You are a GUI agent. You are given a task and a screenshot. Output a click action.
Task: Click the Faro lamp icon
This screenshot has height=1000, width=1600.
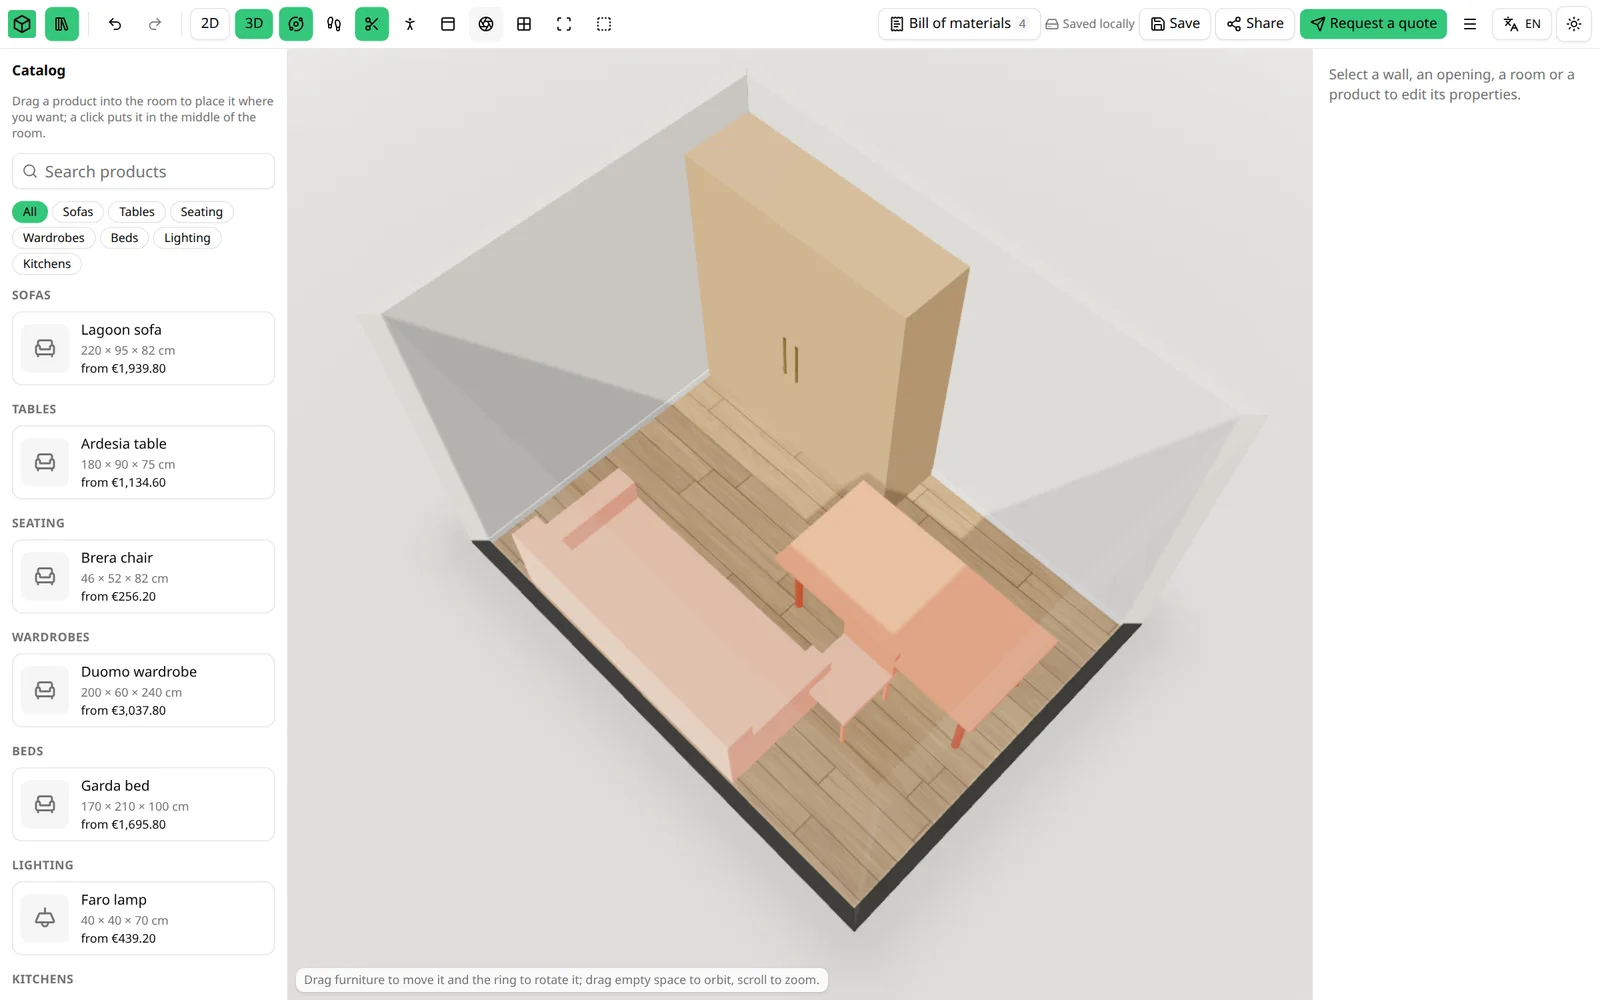(45, 918)
